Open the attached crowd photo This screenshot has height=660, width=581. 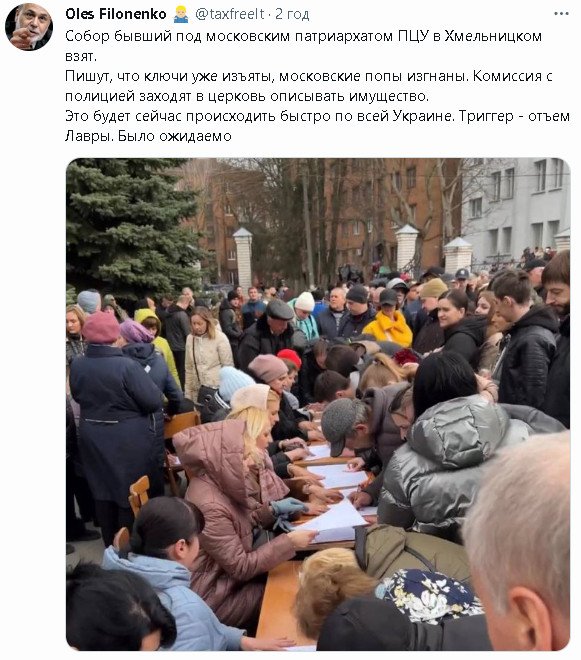point(318,404)
